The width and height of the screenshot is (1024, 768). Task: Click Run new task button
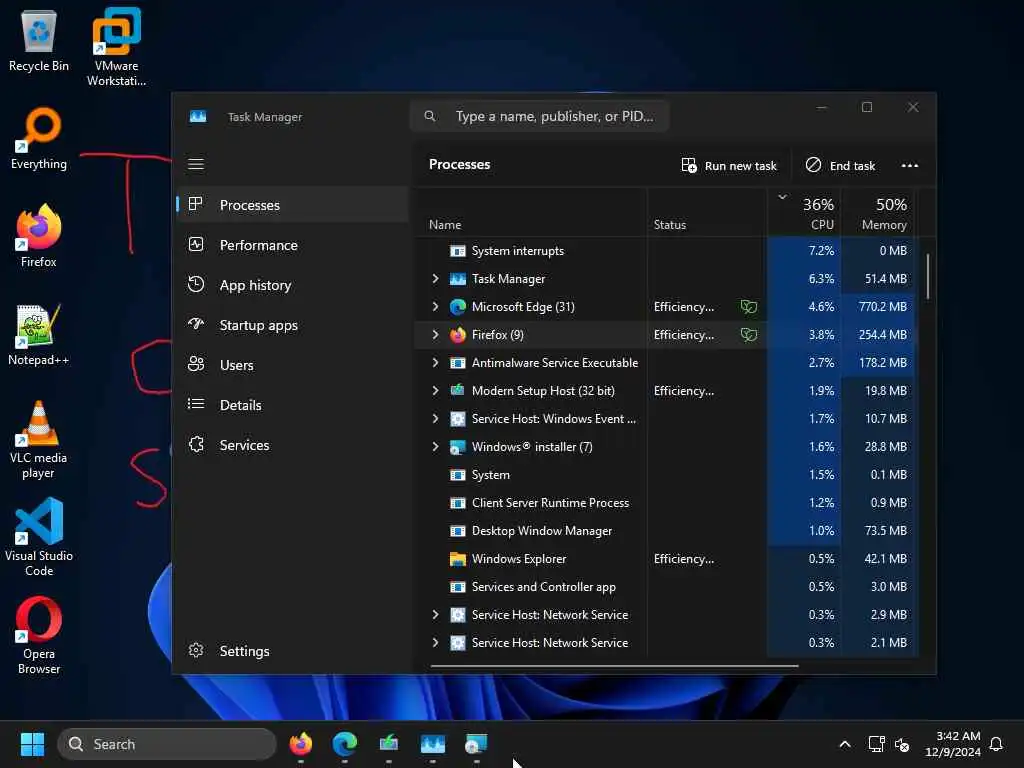click(x=729, y=166)
